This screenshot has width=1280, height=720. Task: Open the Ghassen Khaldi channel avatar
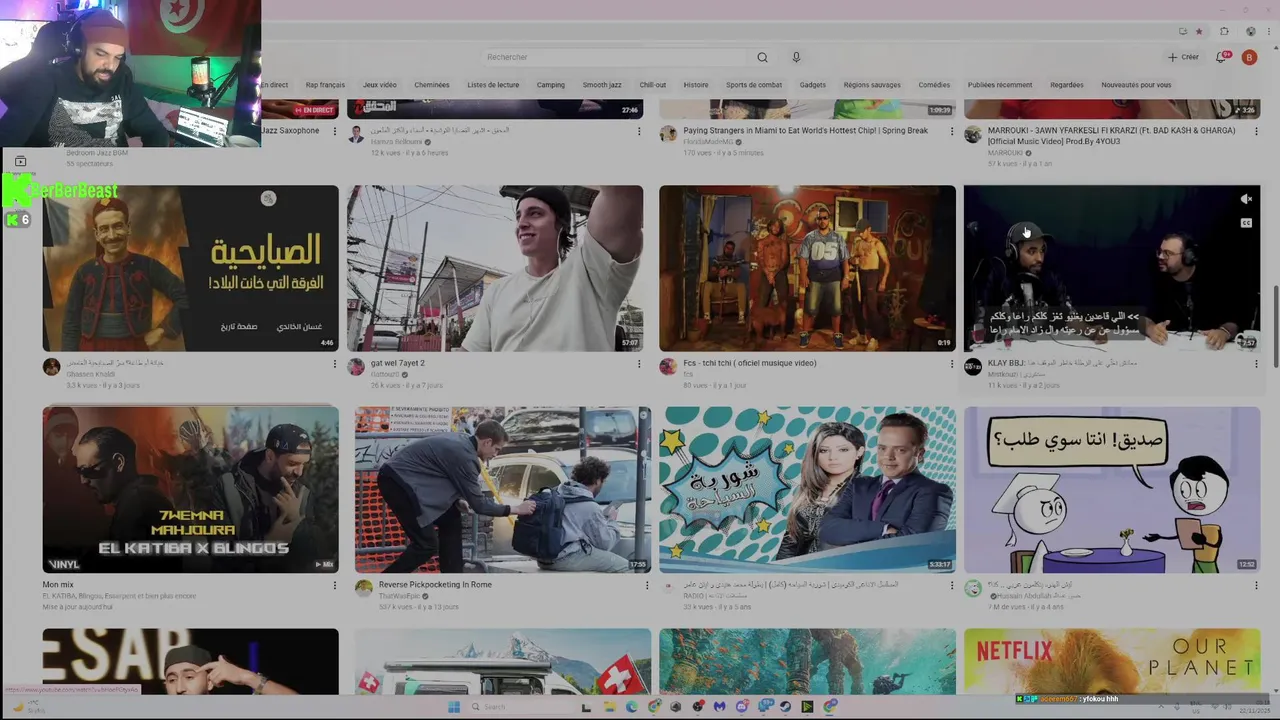(x=52, y=367)
